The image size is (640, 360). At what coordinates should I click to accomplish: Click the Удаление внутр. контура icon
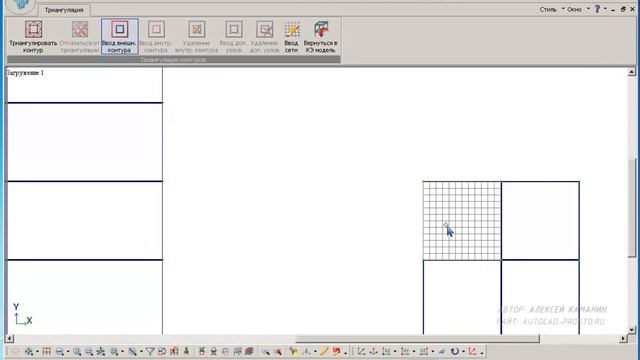tap(197, 29)
